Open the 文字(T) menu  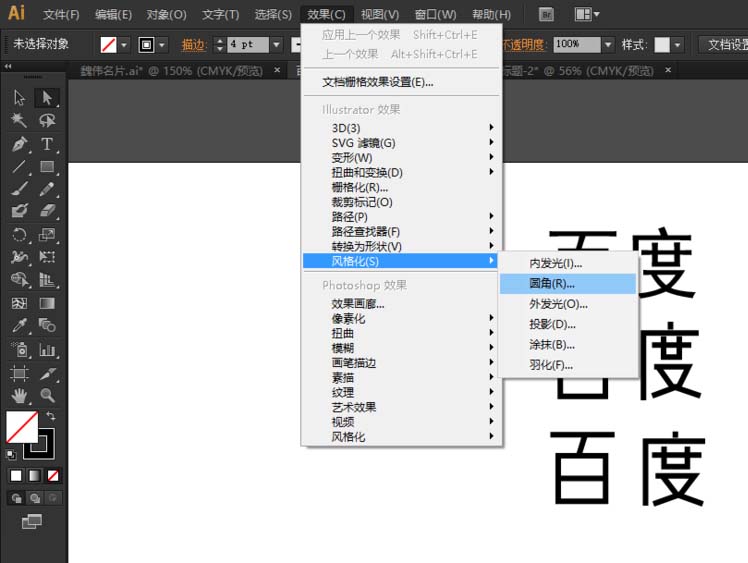[x=220, y=14]
